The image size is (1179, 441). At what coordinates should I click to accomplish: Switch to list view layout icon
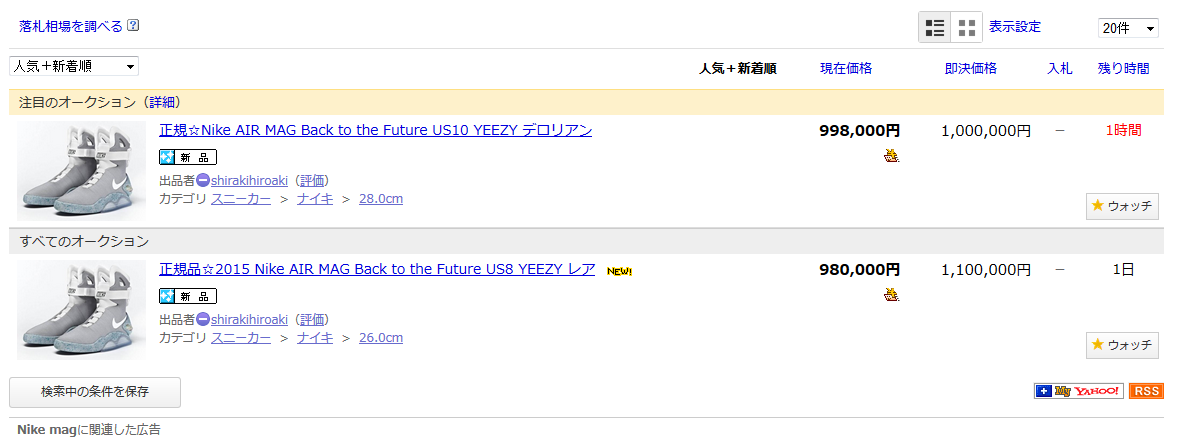click(x=935, y=28)
